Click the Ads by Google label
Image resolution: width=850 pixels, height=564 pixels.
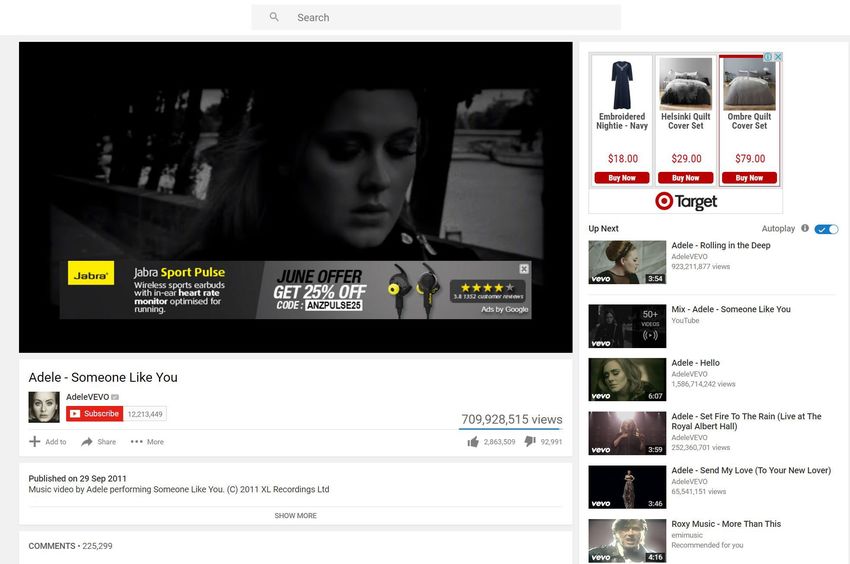click(505, 309)
